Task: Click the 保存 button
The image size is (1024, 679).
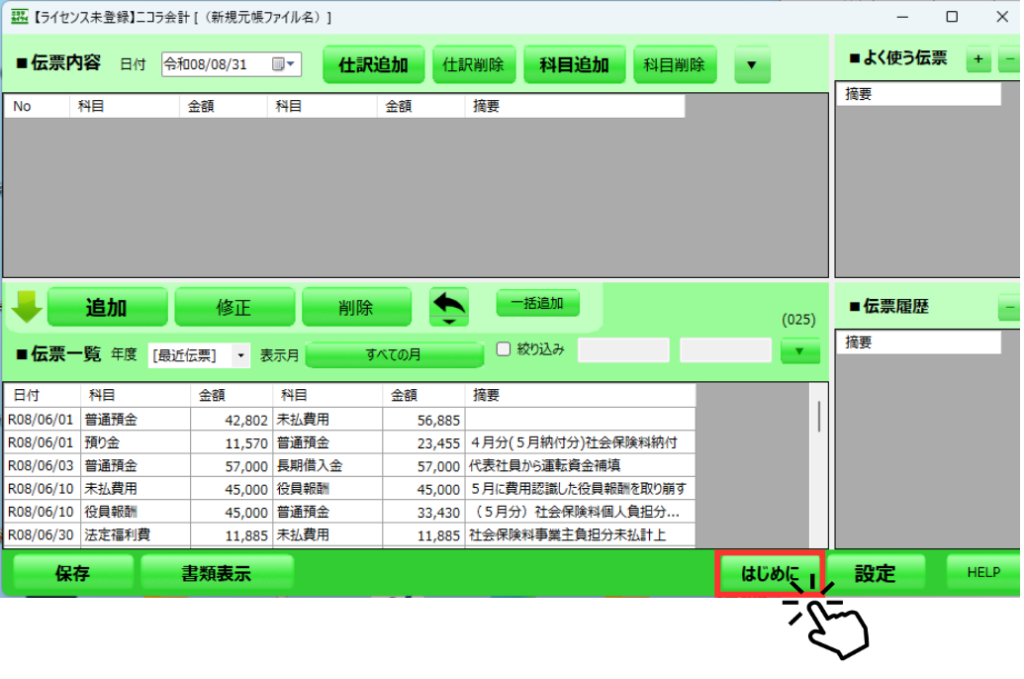Action: 72,573
